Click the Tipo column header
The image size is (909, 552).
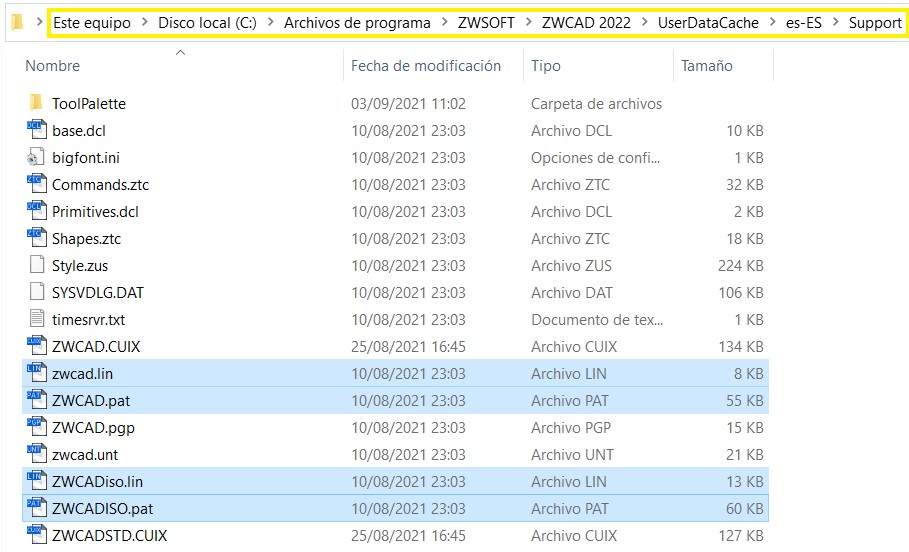tap(546, 66)
